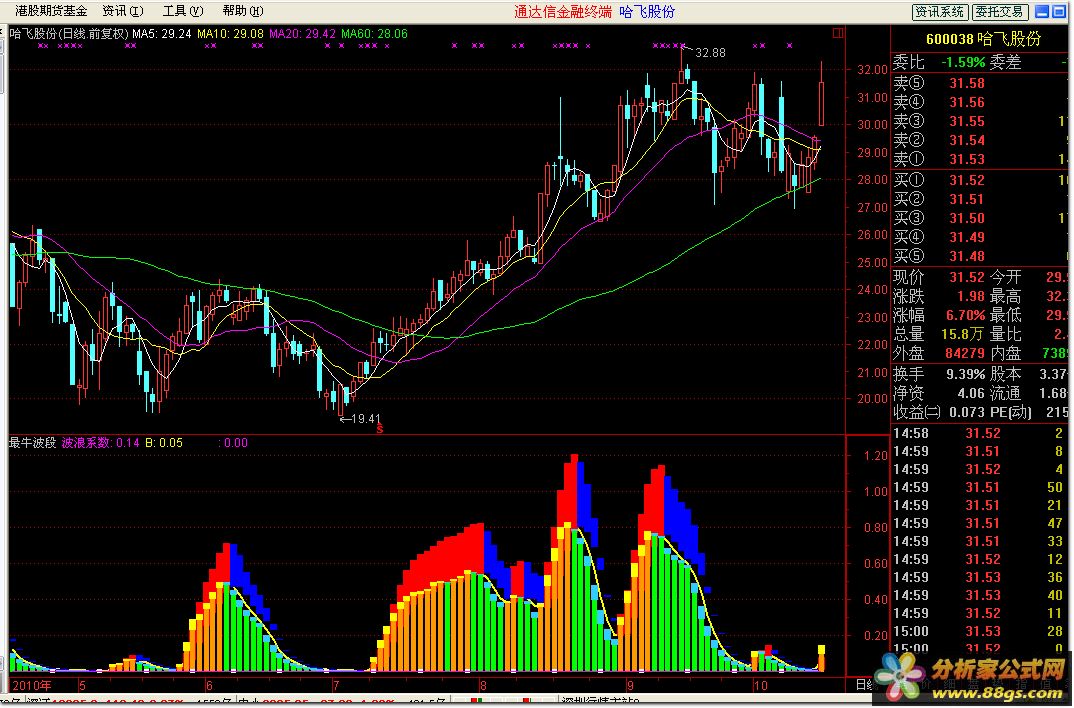Click the 1.20 indicator axis label
The height and width of the screenshot is (708, 1074).
pyautogui.click(x=876, y=456)
